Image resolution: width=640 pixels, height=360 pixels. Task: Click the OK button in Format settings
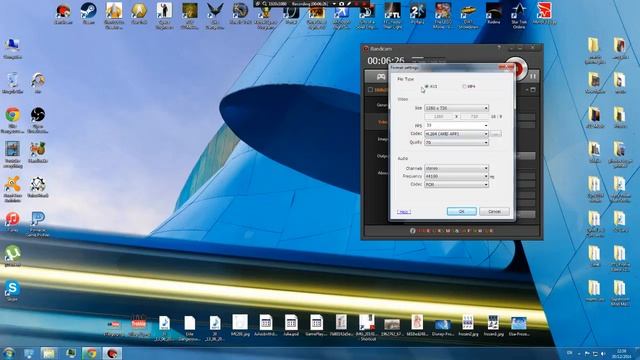coord(462,211)
